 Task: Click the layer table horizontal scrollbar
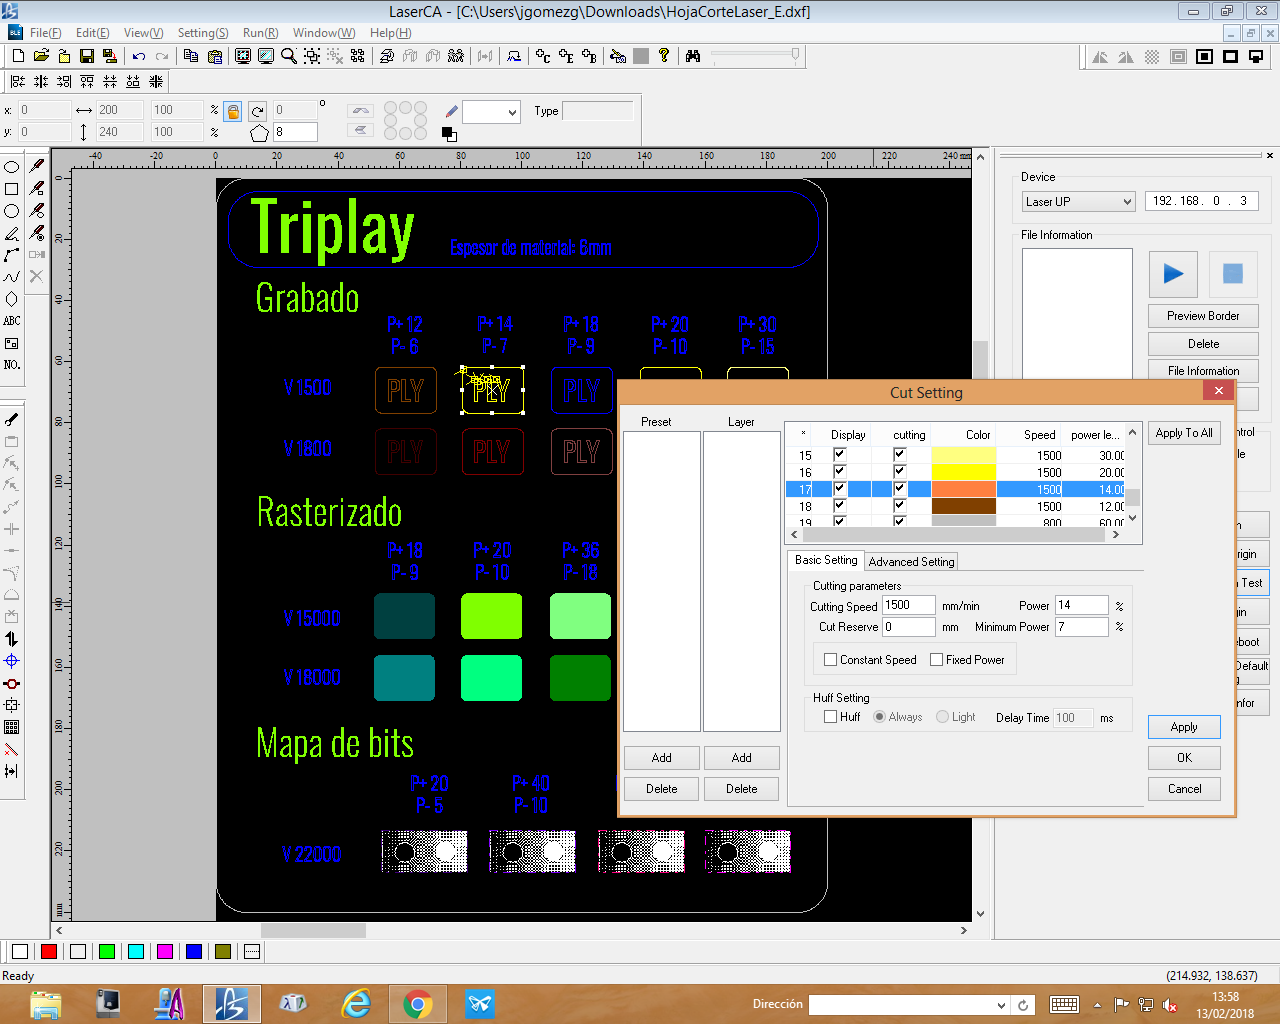(x=955, y=535)
